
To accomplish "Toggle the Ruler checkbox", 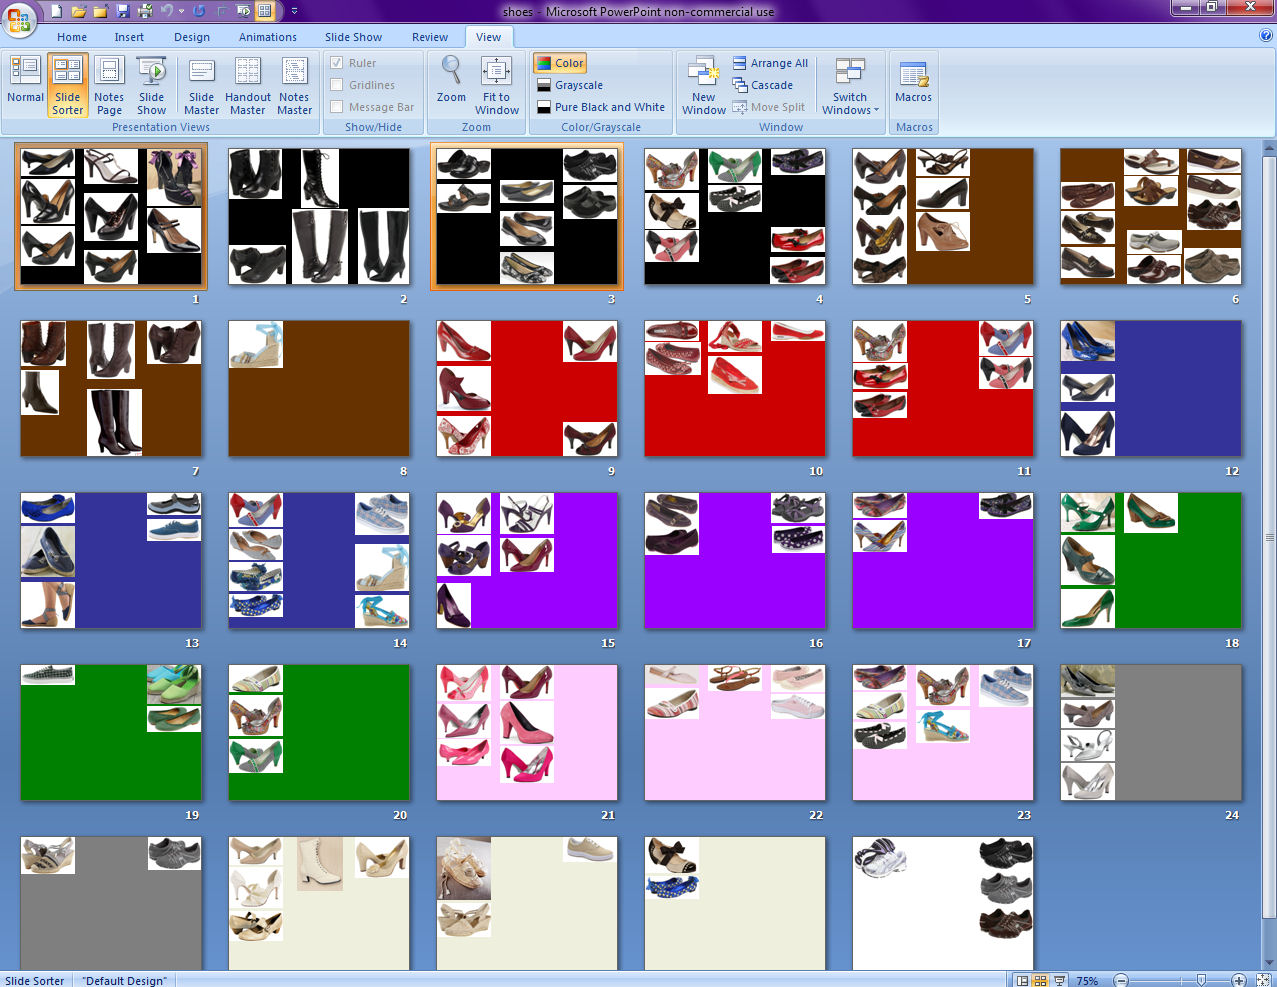I will 337,63.
